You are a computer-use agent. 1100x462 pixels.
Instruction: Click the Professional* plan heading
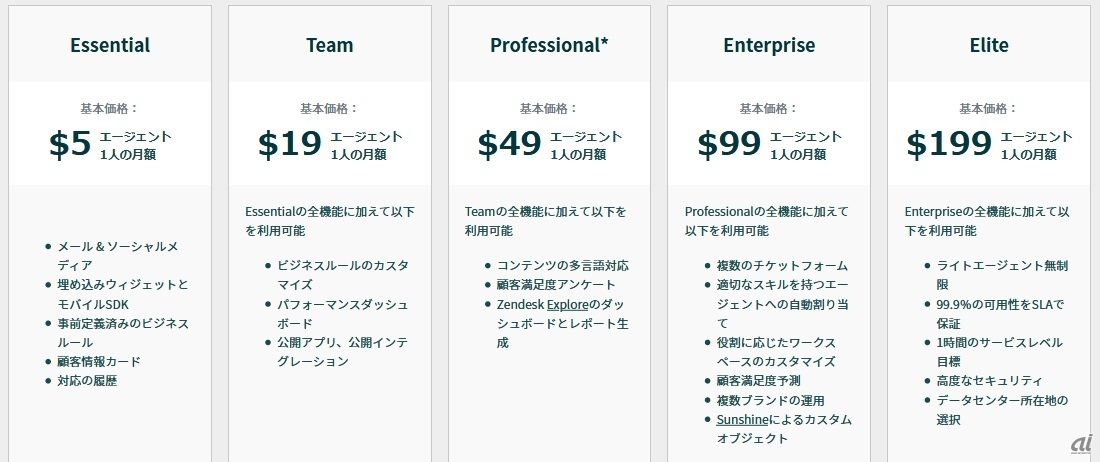click(549, 45)
